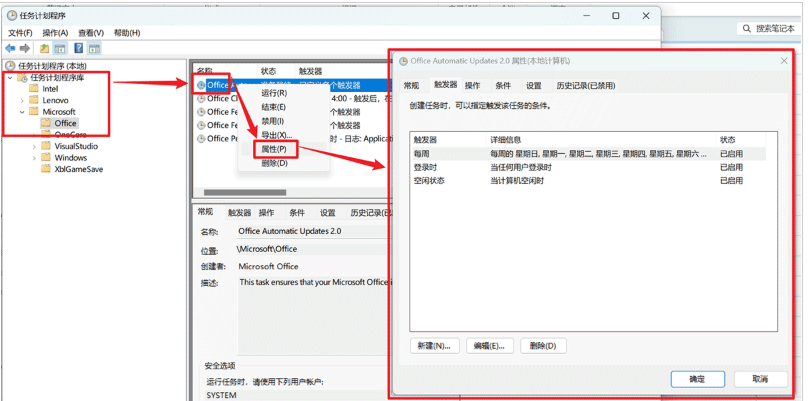Switch to 常规 tab in properties dialog

click(411, 85)
